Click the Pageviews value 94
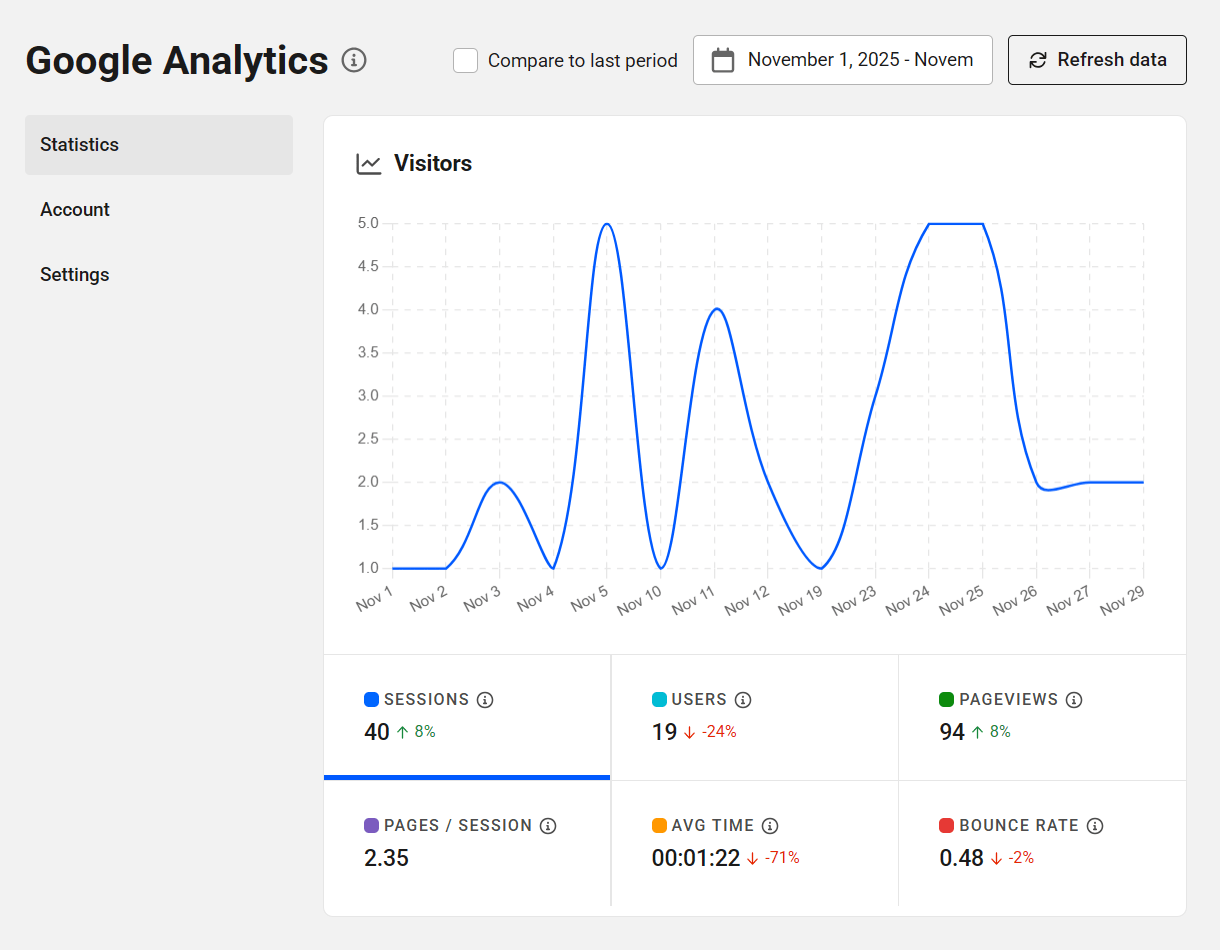 point(952,732)
